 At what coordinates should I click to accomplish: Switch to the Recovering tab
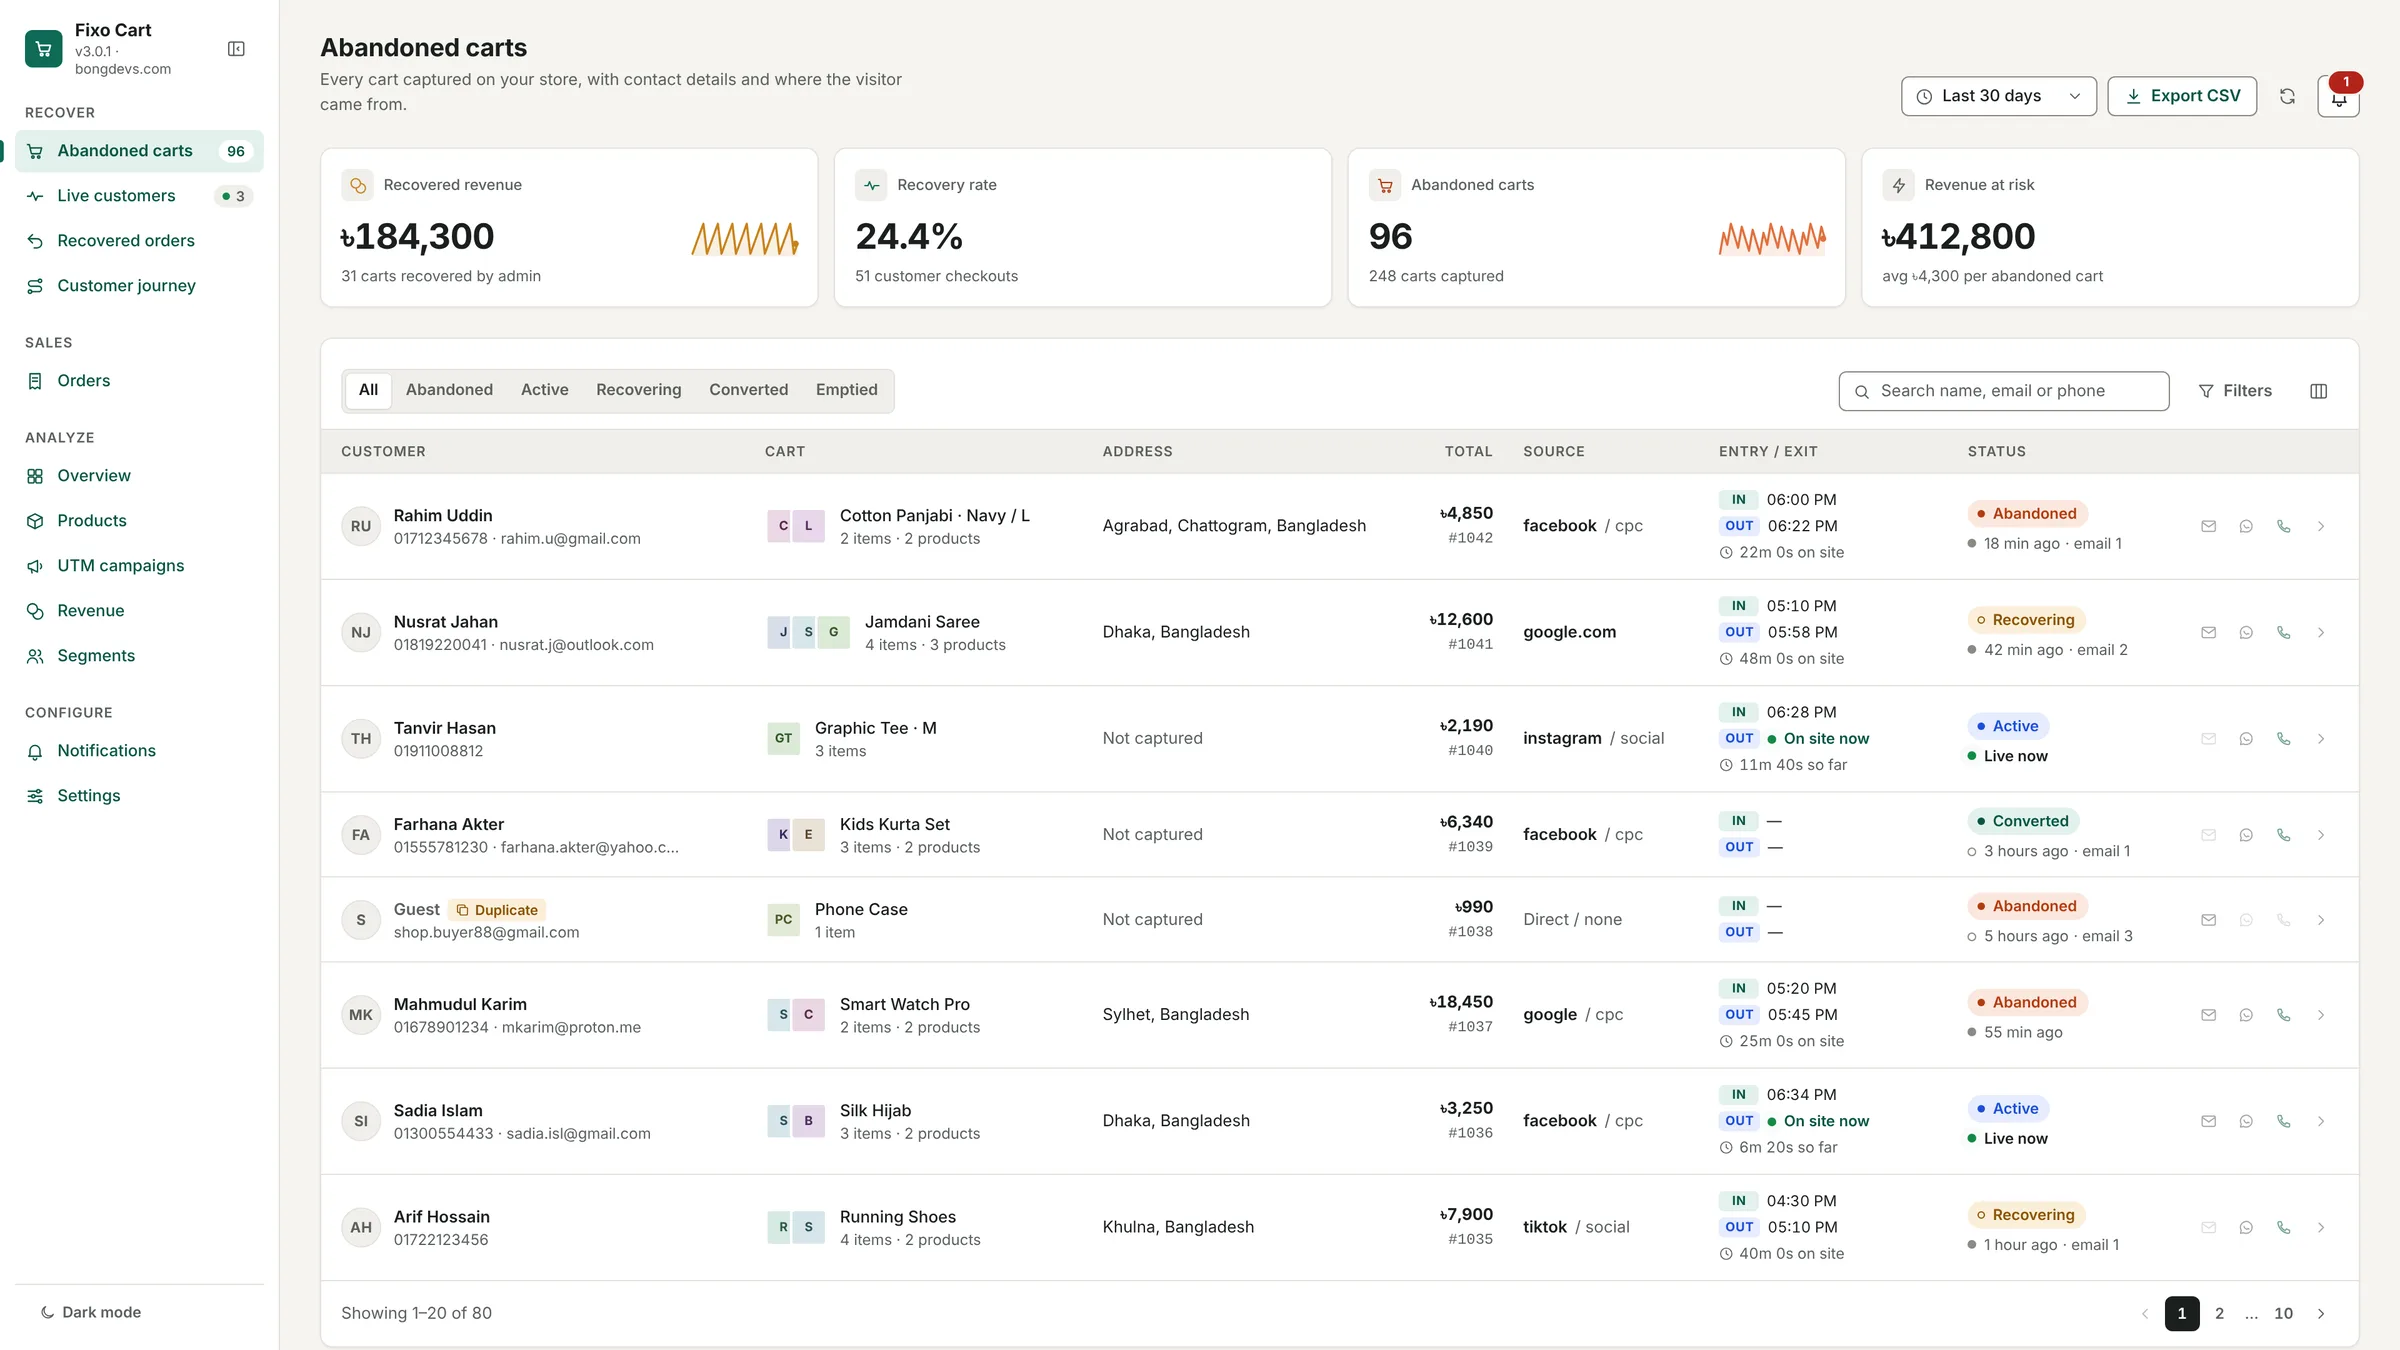coord(638,390)
